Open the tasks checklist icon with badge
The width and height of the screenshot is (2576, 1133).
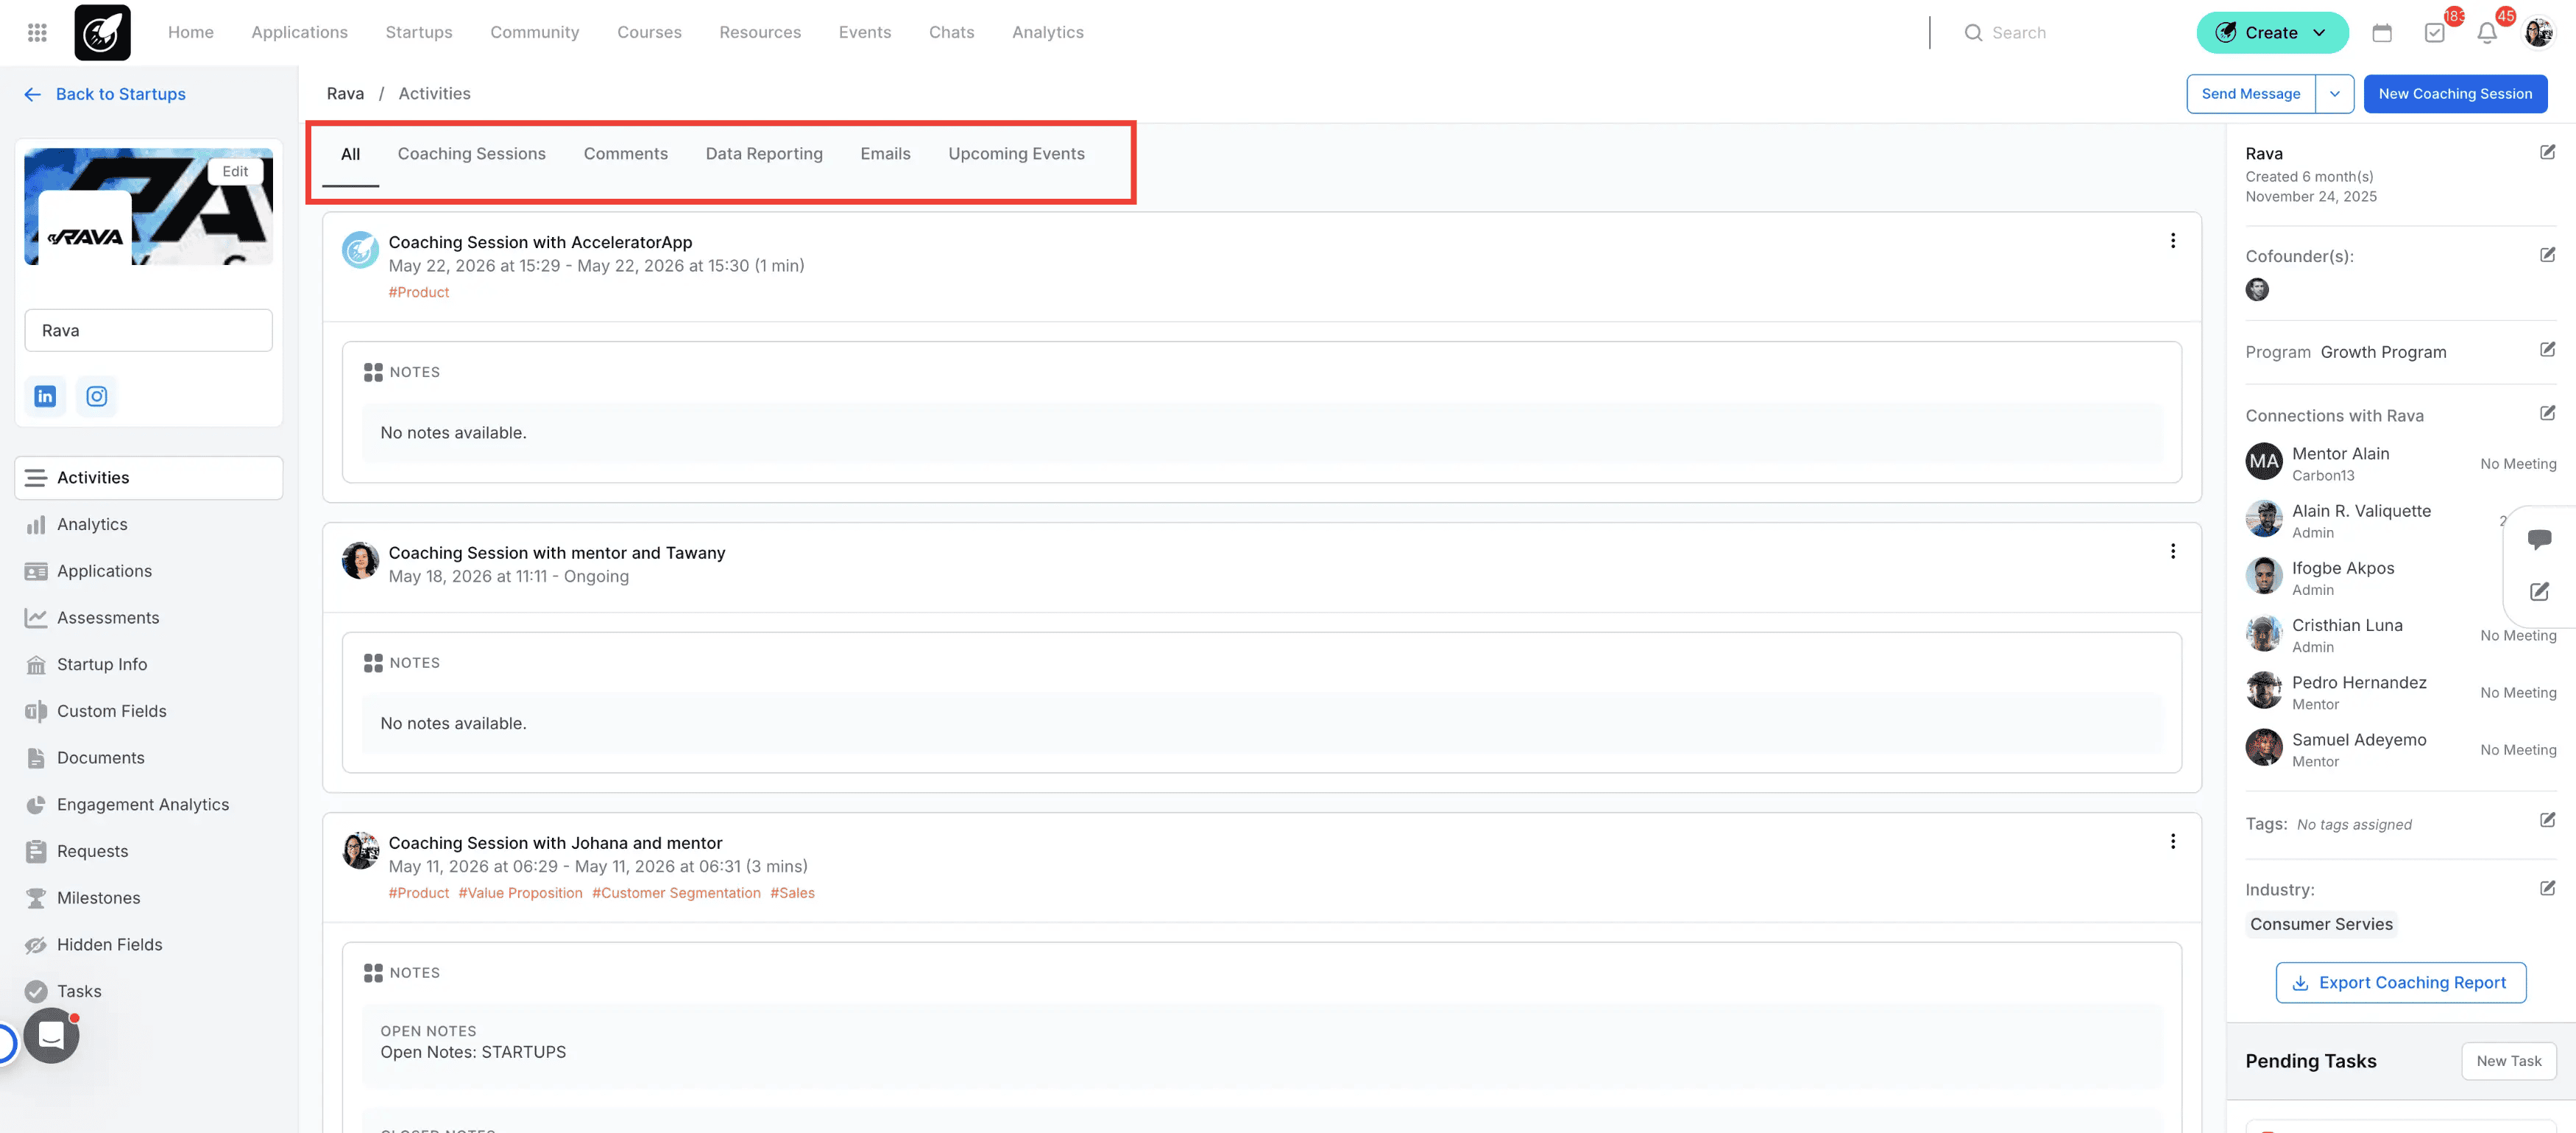click(x=2435, y=33)
